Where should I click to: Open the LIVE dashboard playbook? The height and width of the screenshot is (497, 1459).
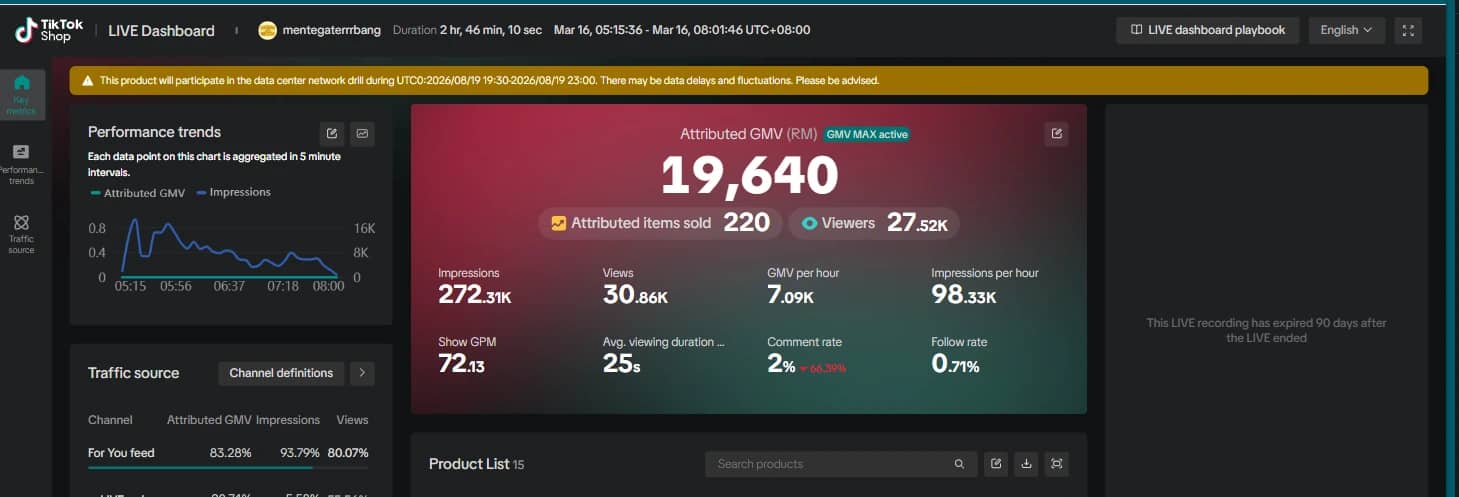1208,30
